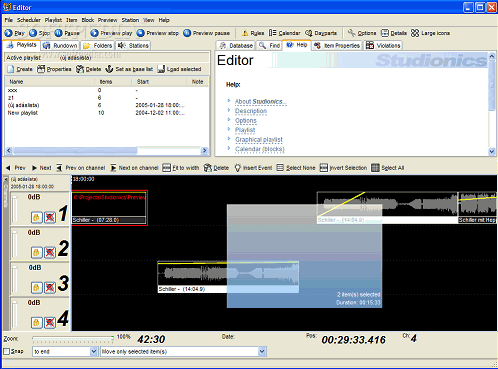Image resolution: width=498 pixels, height=369 pixels.
Task: Adjust channel 3 volume fader
Action: coord(15,279)
